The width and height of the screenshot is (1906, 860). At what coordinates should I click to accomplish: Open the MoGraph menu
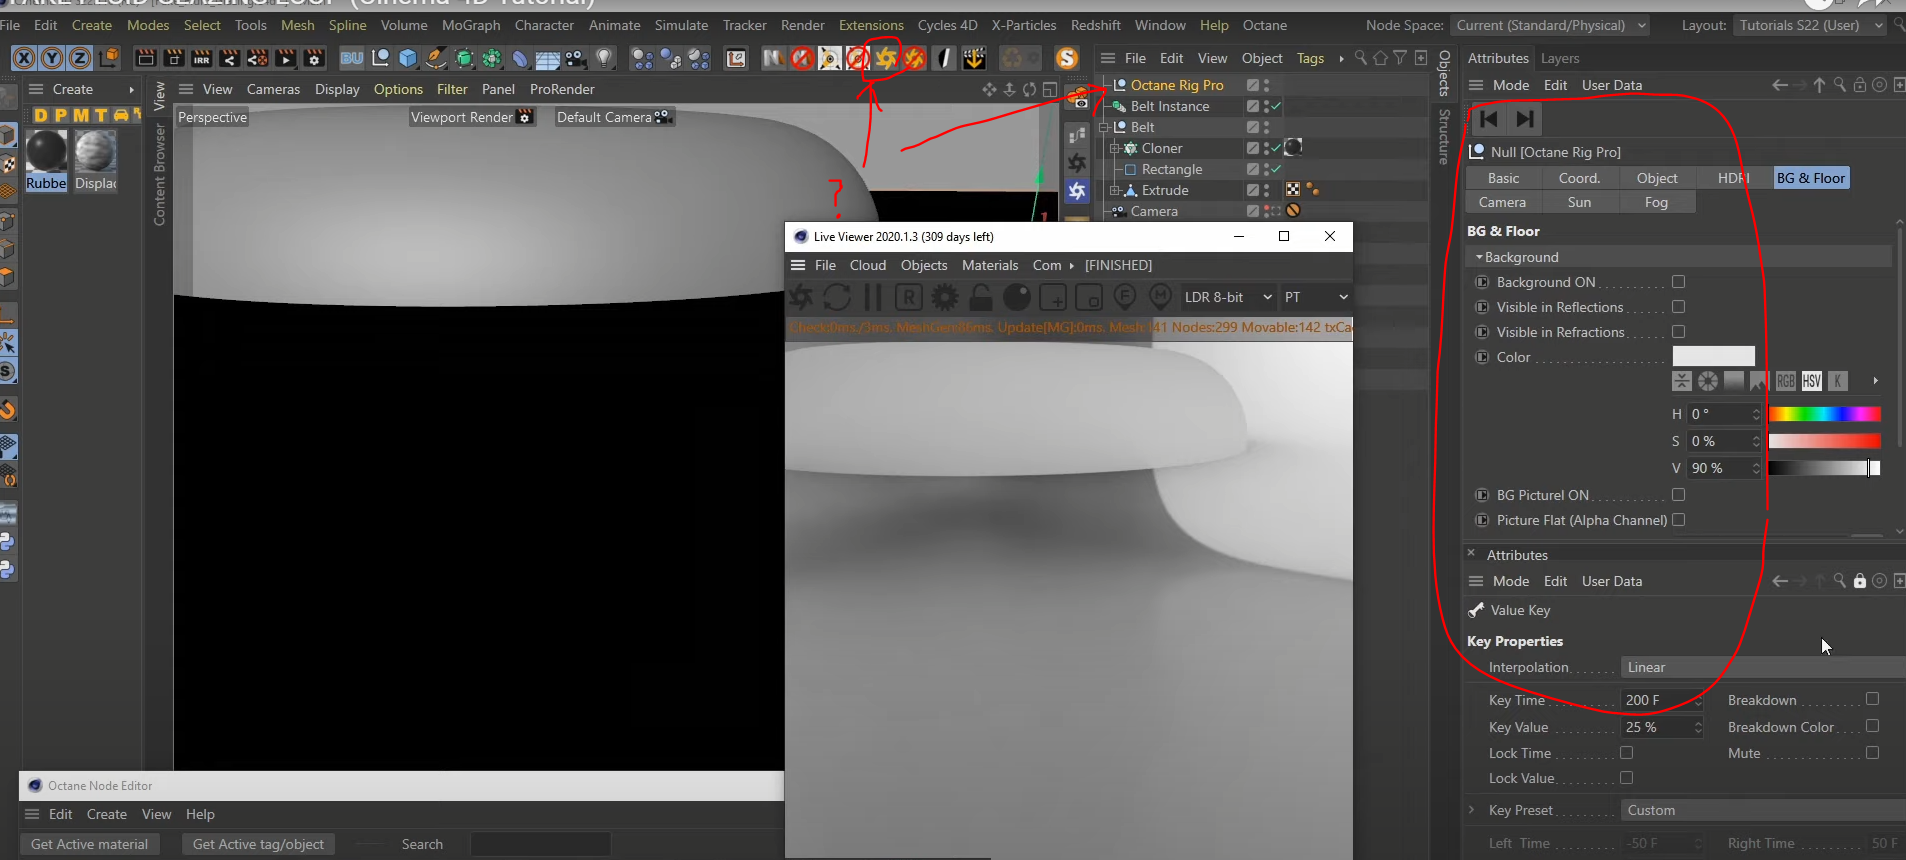click(471, 25)
